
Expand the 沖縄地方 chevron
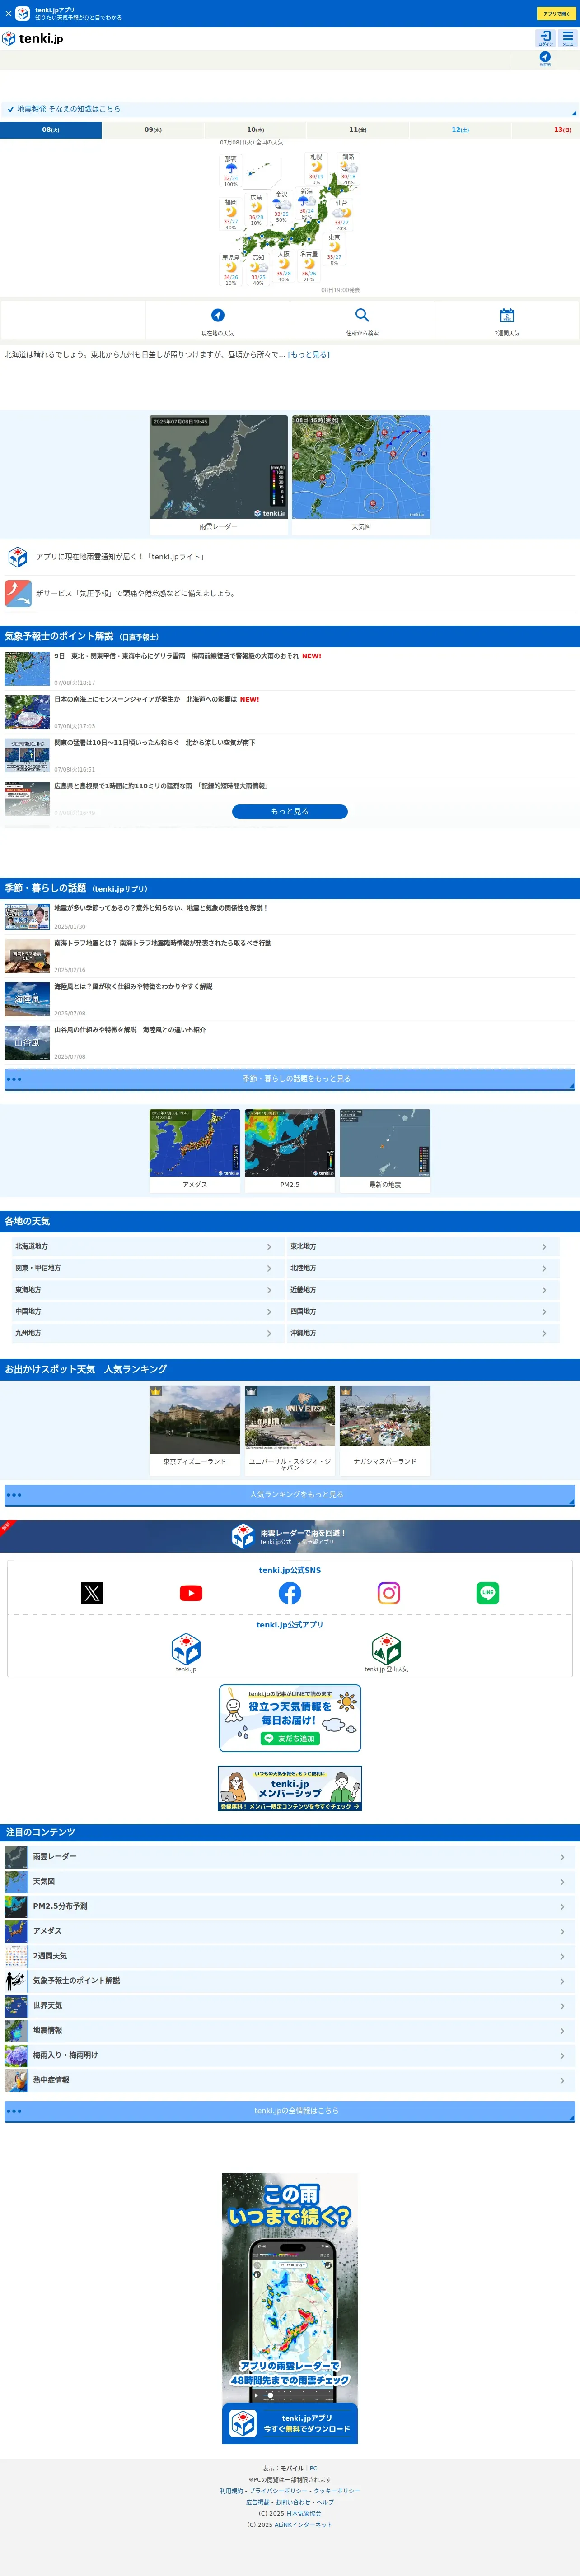[x=544, y=1333]
